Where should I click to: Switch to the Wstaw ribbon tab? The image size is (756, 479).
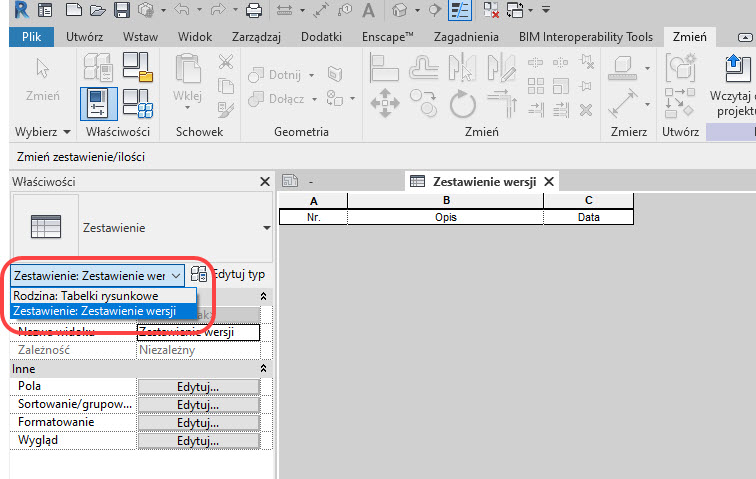click(x=140, y=37)
